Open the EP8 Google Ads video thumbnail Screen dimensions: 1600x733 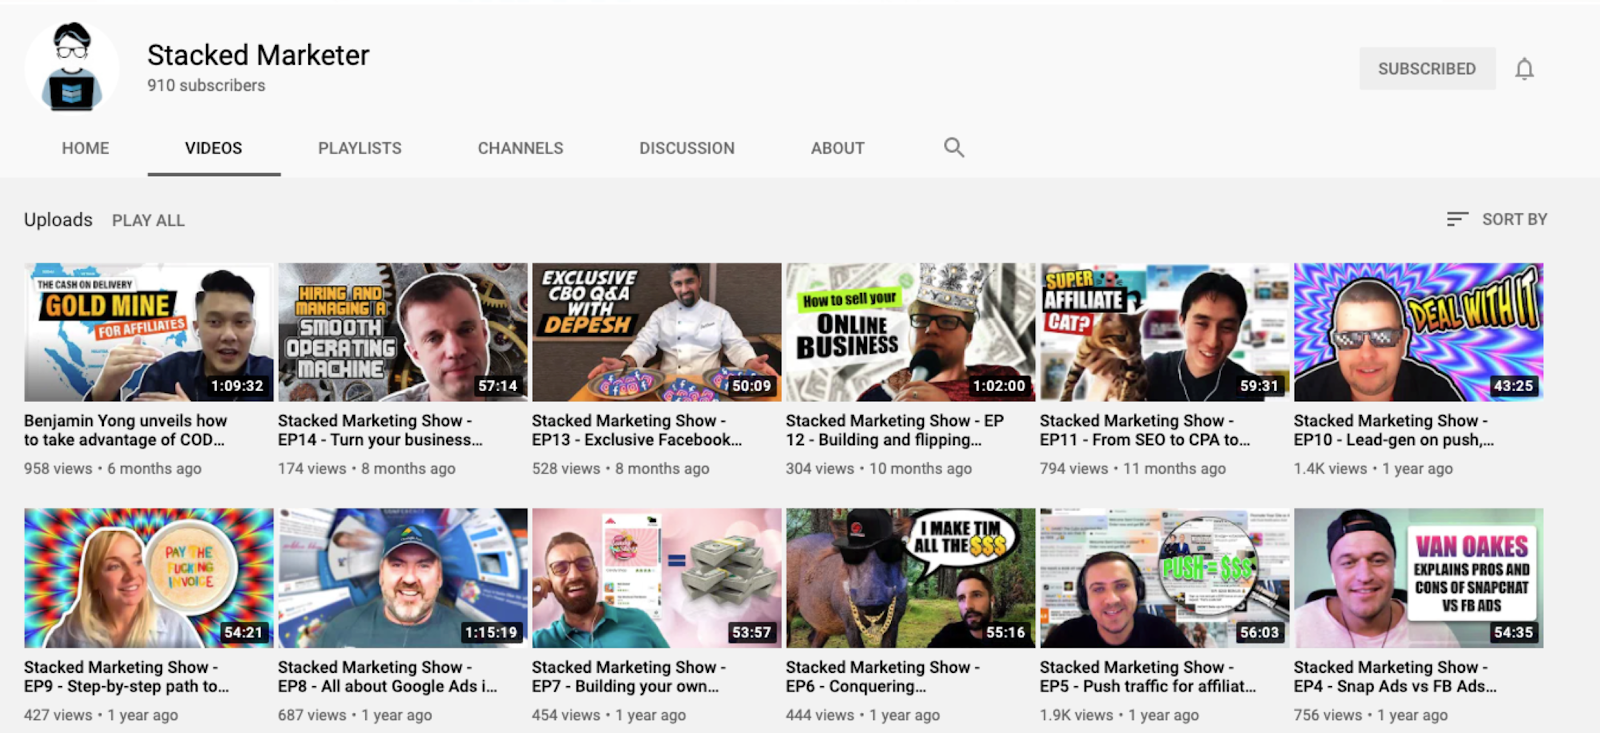[402, 578]
